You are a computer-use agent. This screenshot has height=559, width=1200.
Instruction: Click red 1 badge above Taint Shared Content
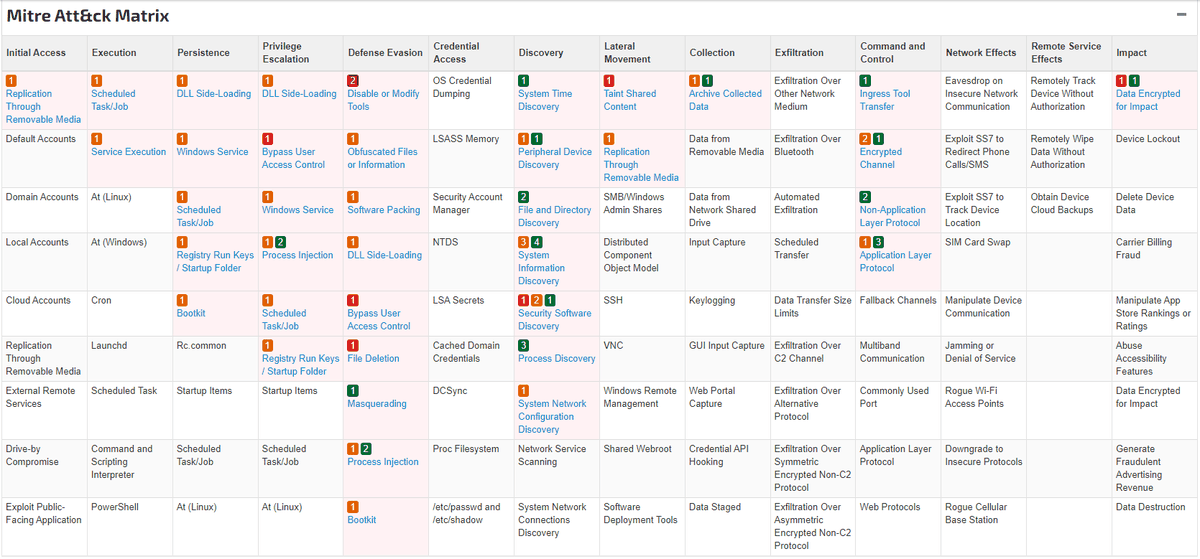tap(609, 80)
